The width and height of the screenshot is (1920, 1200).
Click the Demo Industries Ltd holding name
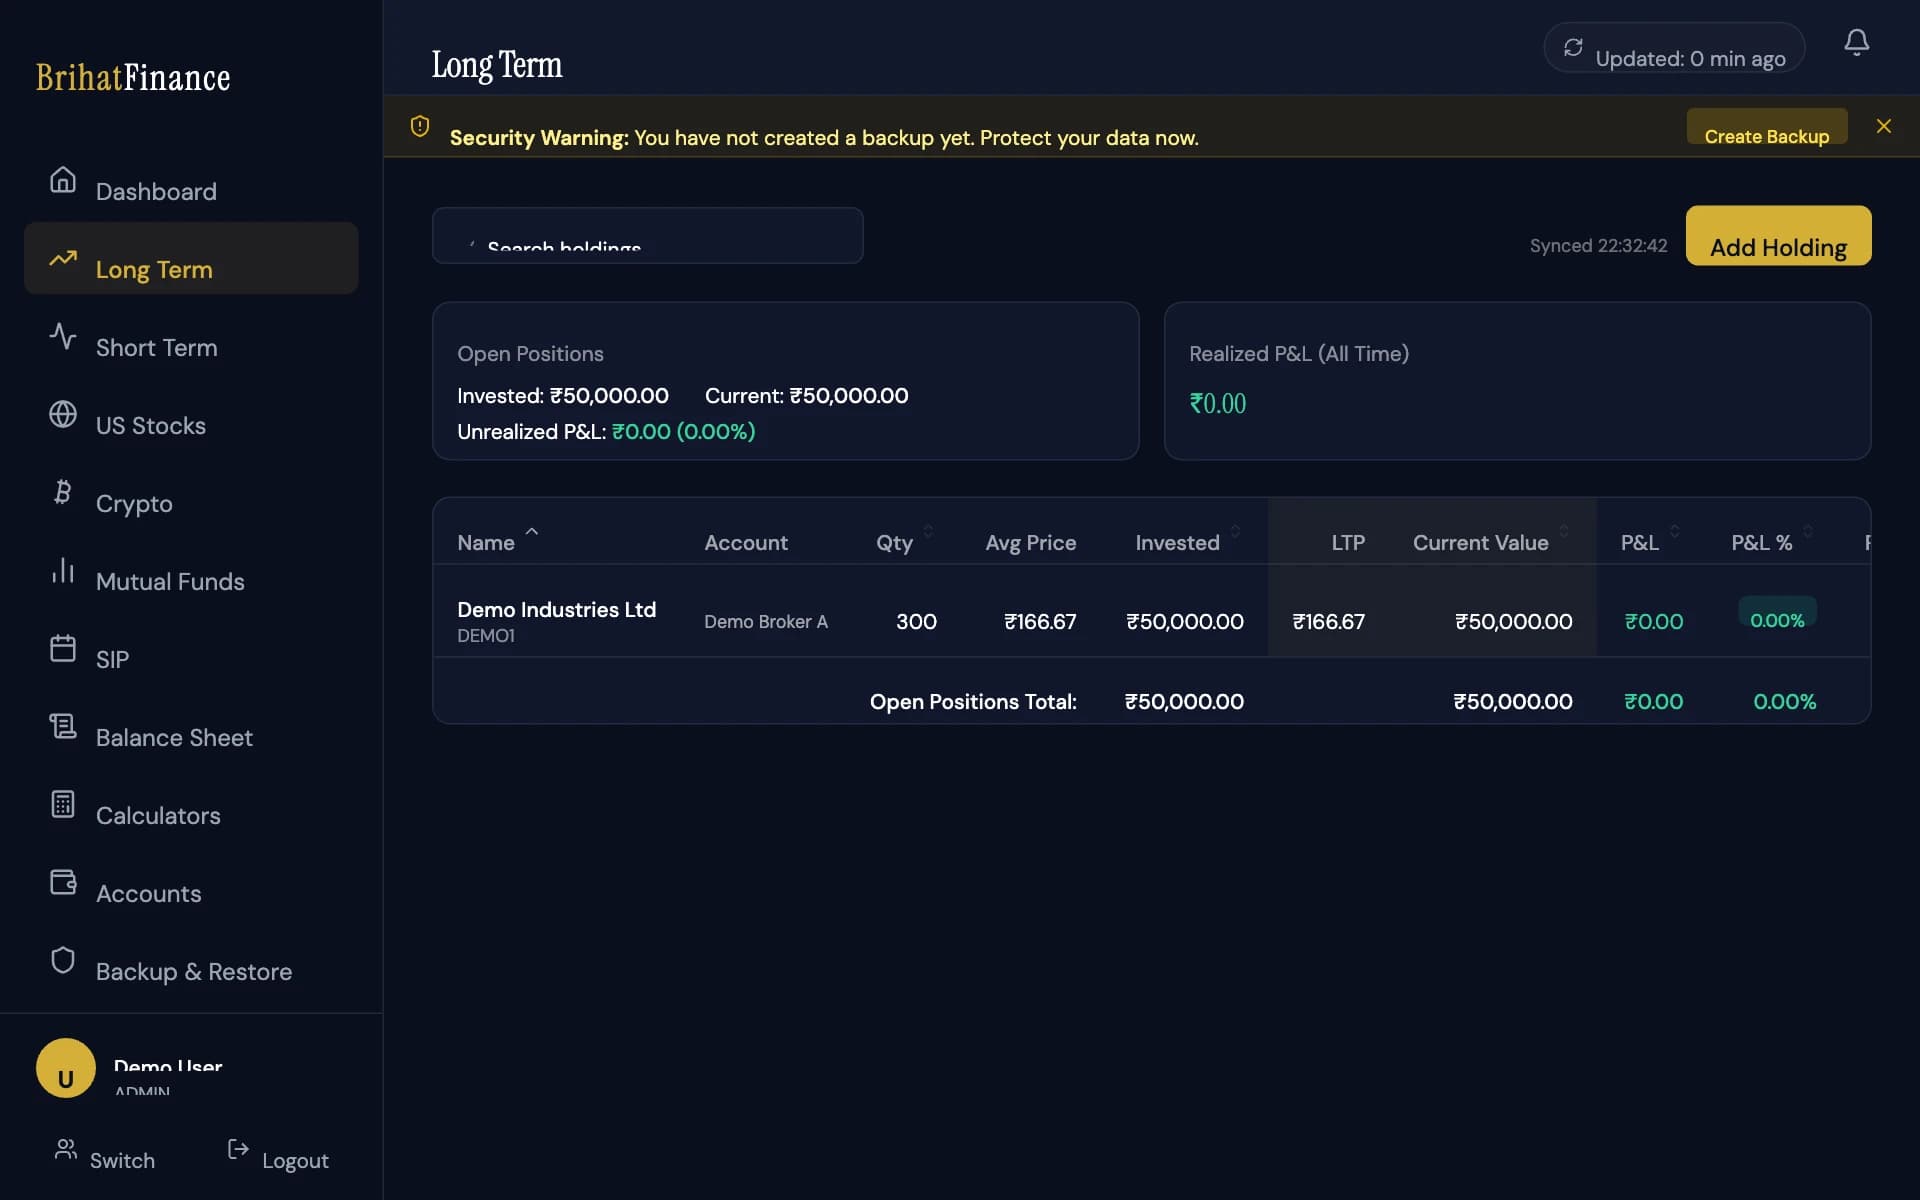pyautogui.click(x=556, y=609)
